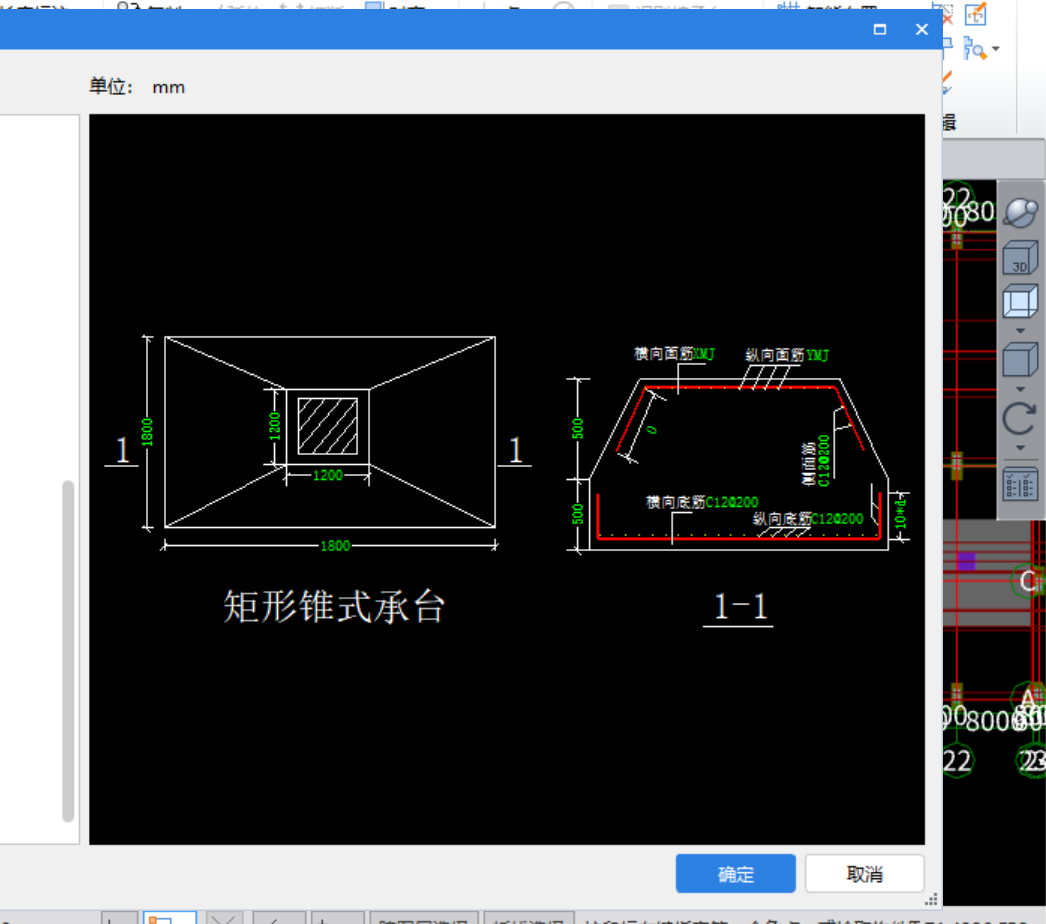Click the 10*d anchorage value
The height and width of the screenshot is (924, 1046).
901,513
